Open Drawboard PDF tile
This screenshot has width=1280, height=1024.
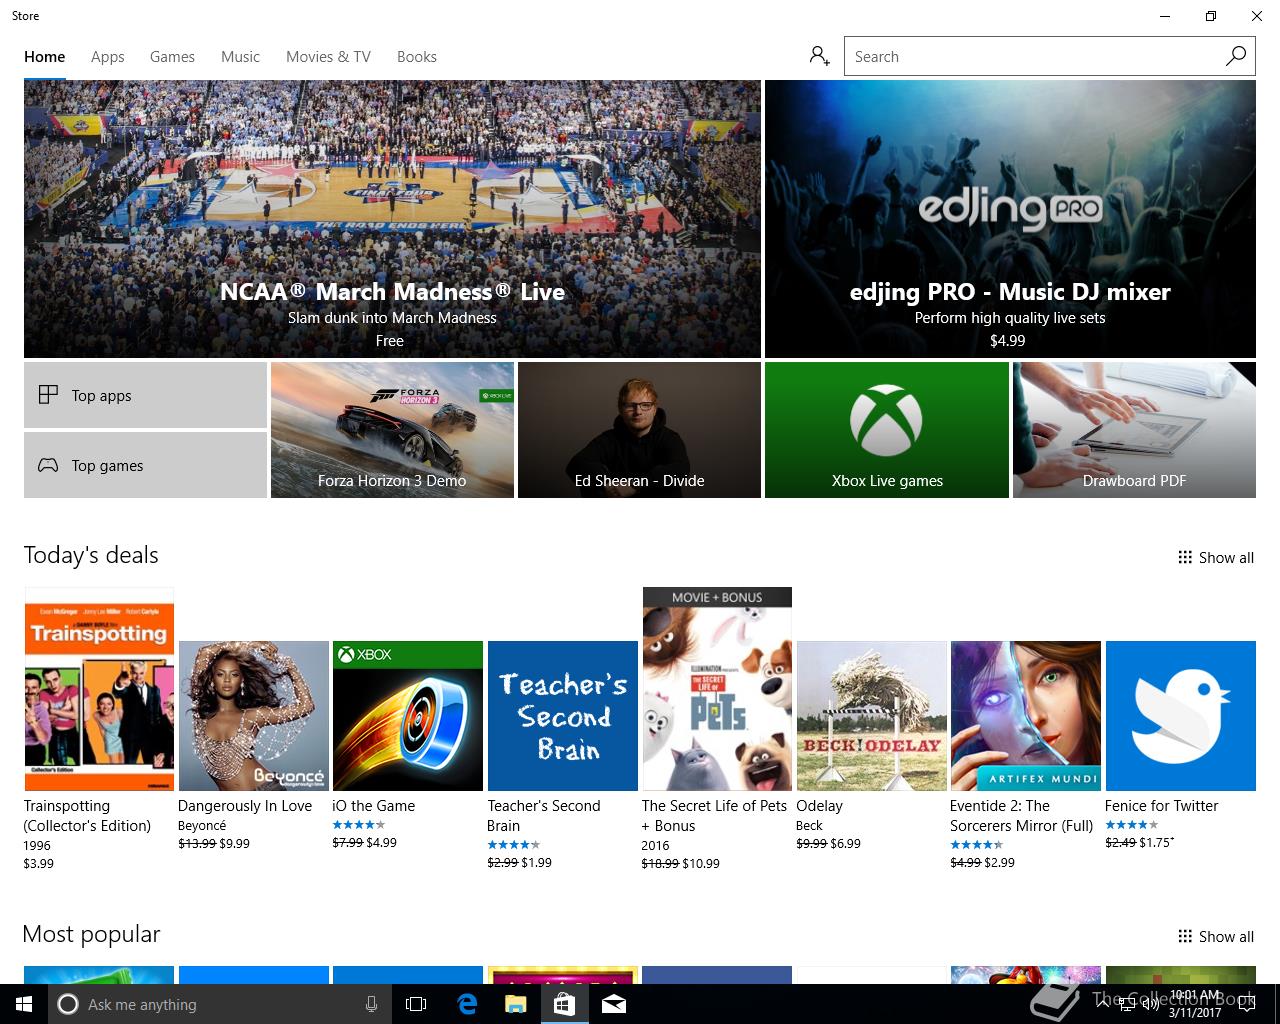[x=1134, y=430]
